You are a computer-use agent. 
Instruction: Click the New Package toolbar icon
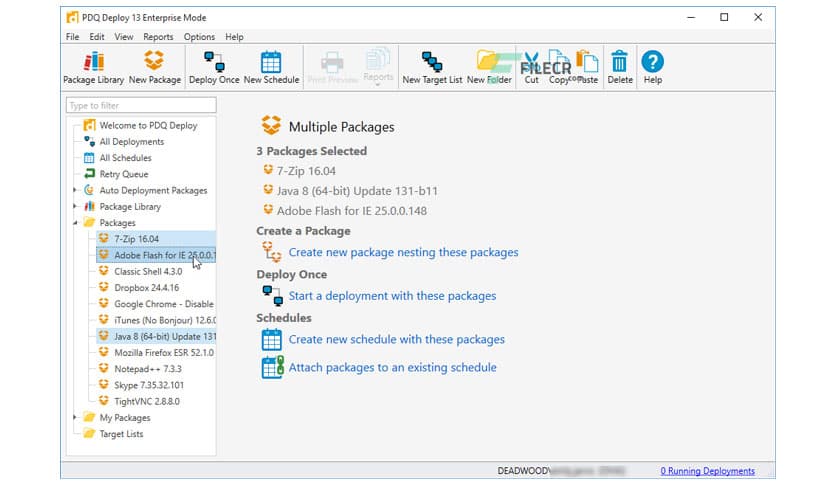[x=155, y=62]
